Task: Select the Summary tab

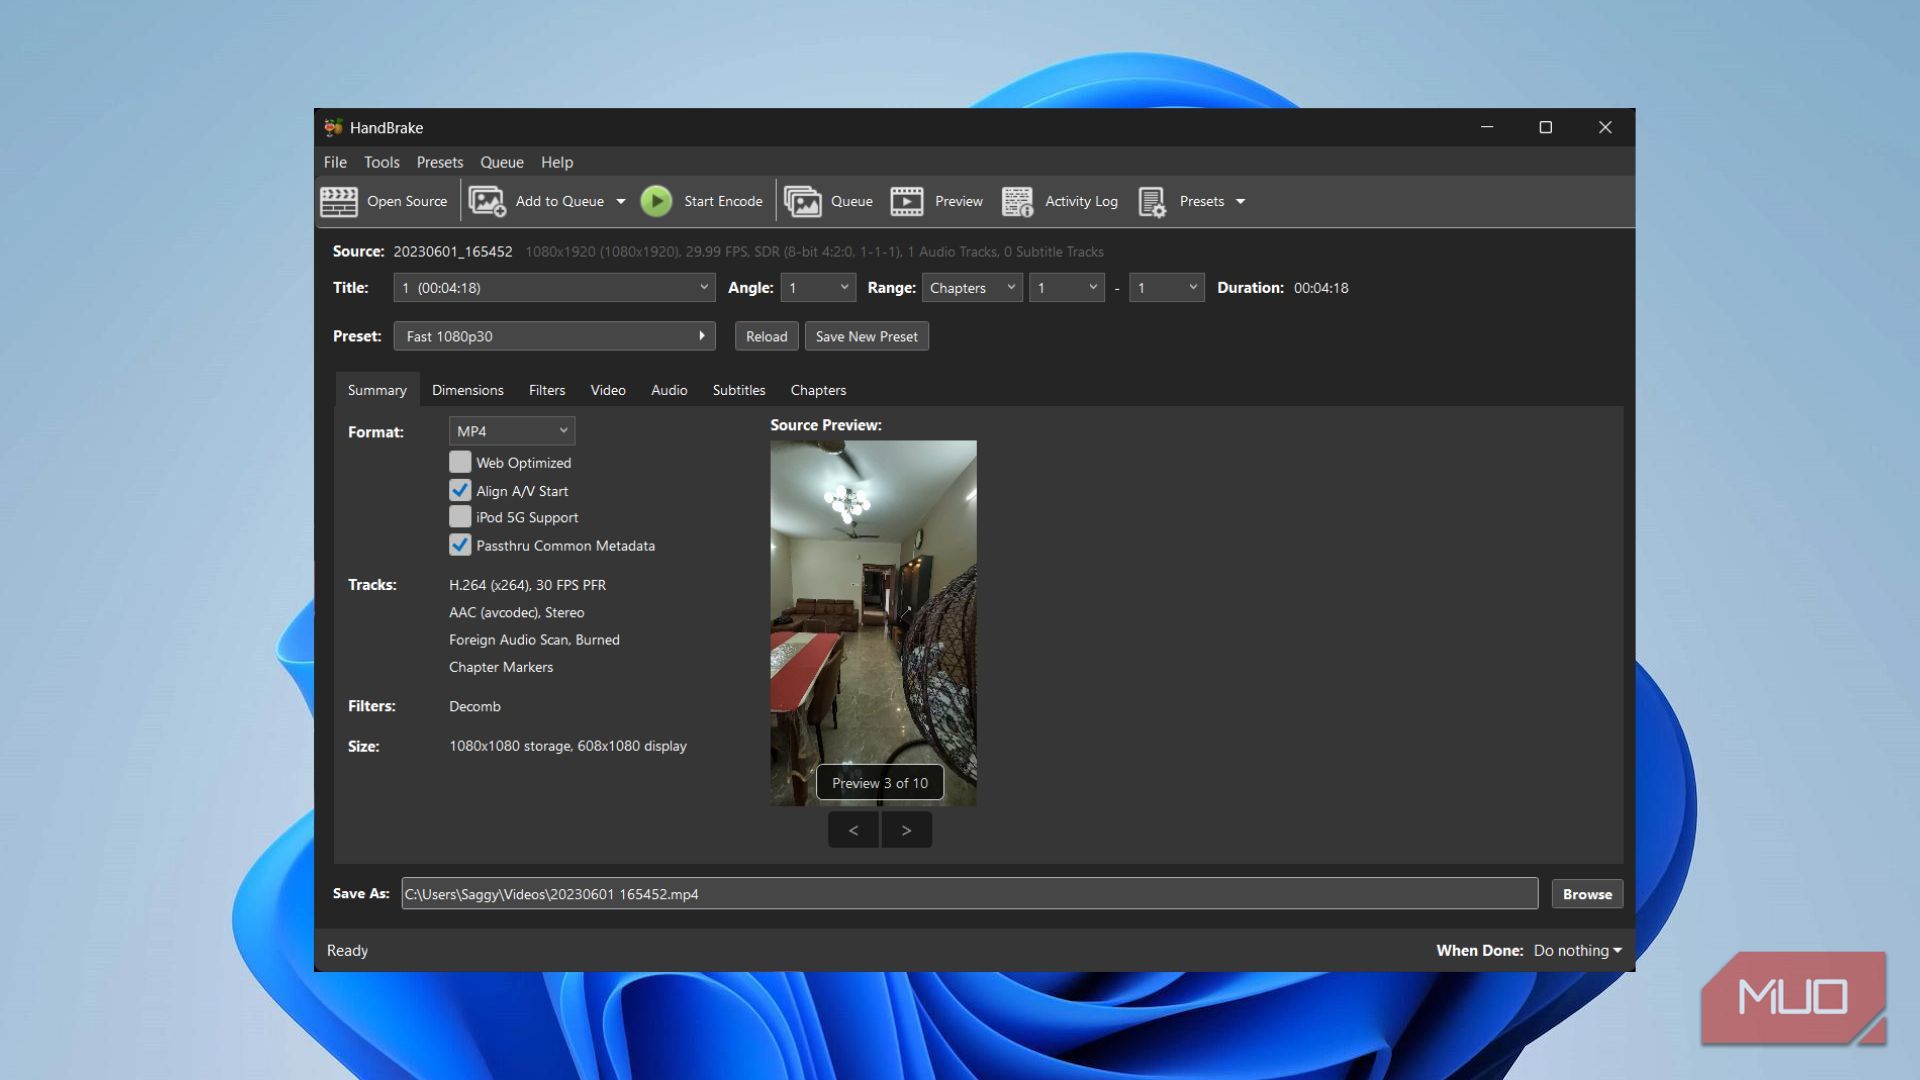Action: click(x=377, y=390)
